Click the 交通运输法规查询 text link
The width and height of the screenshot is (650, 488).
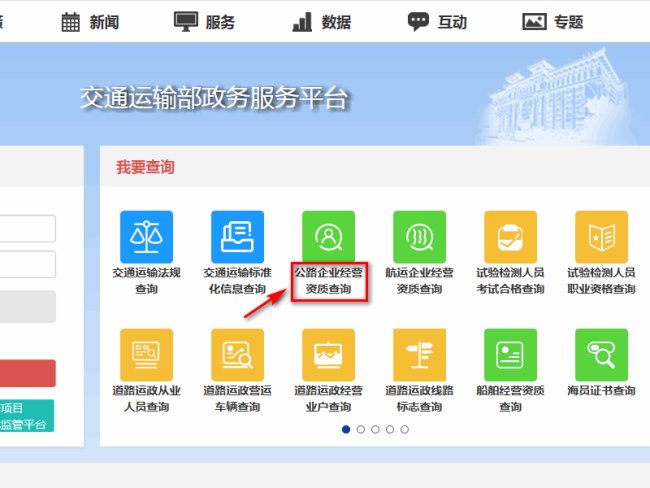146,281
